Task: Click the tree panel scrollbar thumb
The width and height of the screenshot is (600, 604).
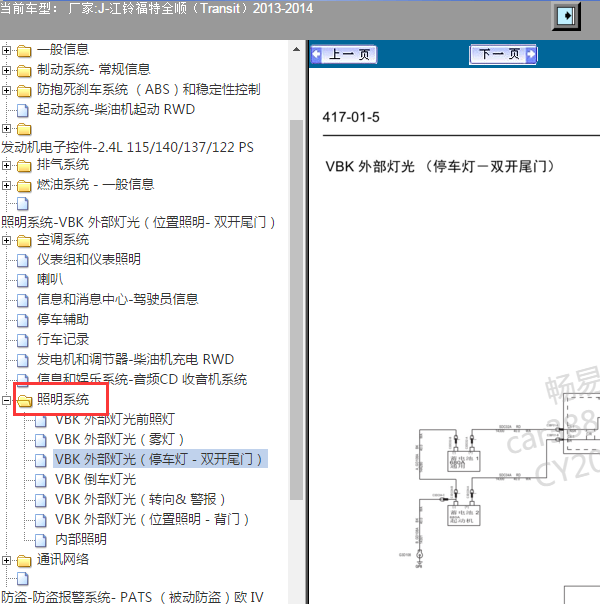Action: point(296,310)
